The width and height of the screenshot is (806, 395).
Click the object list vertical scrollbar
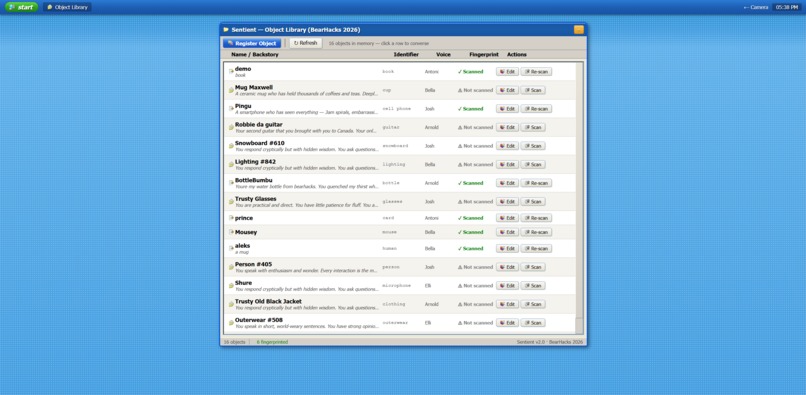click(x=579, y=198)
